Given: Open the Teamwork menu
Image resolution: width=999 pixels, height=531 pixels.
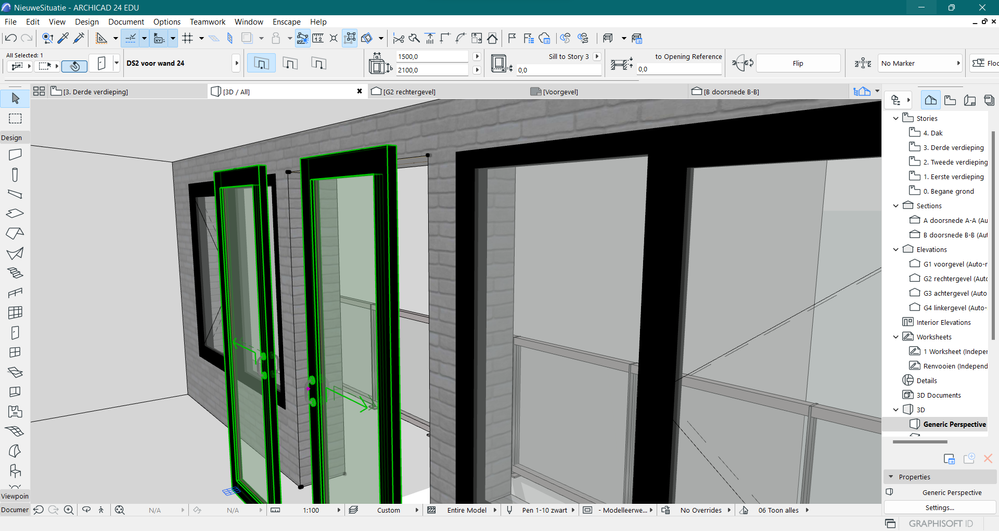Looking at the screenshot, I should pos(207,21).
